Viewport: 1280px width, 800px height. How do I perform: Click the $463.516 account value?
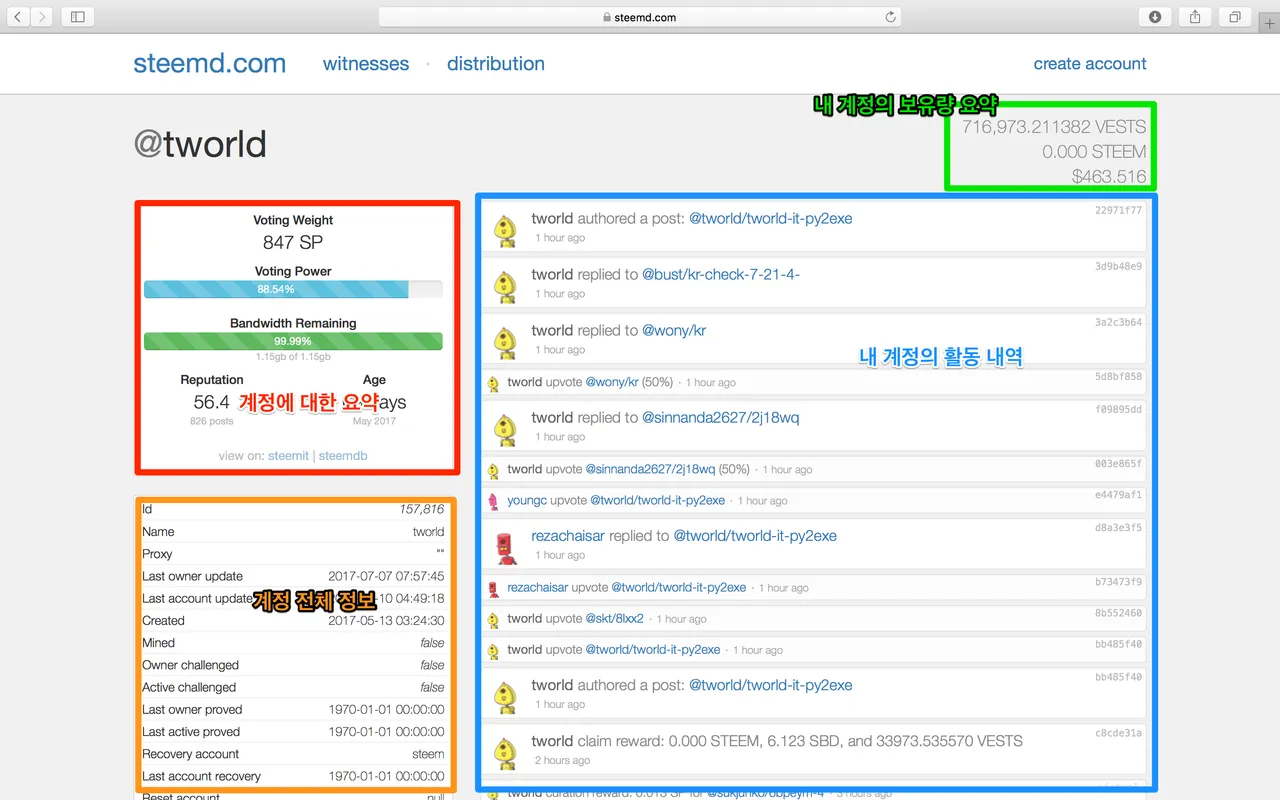click(x=1109, y=177)
